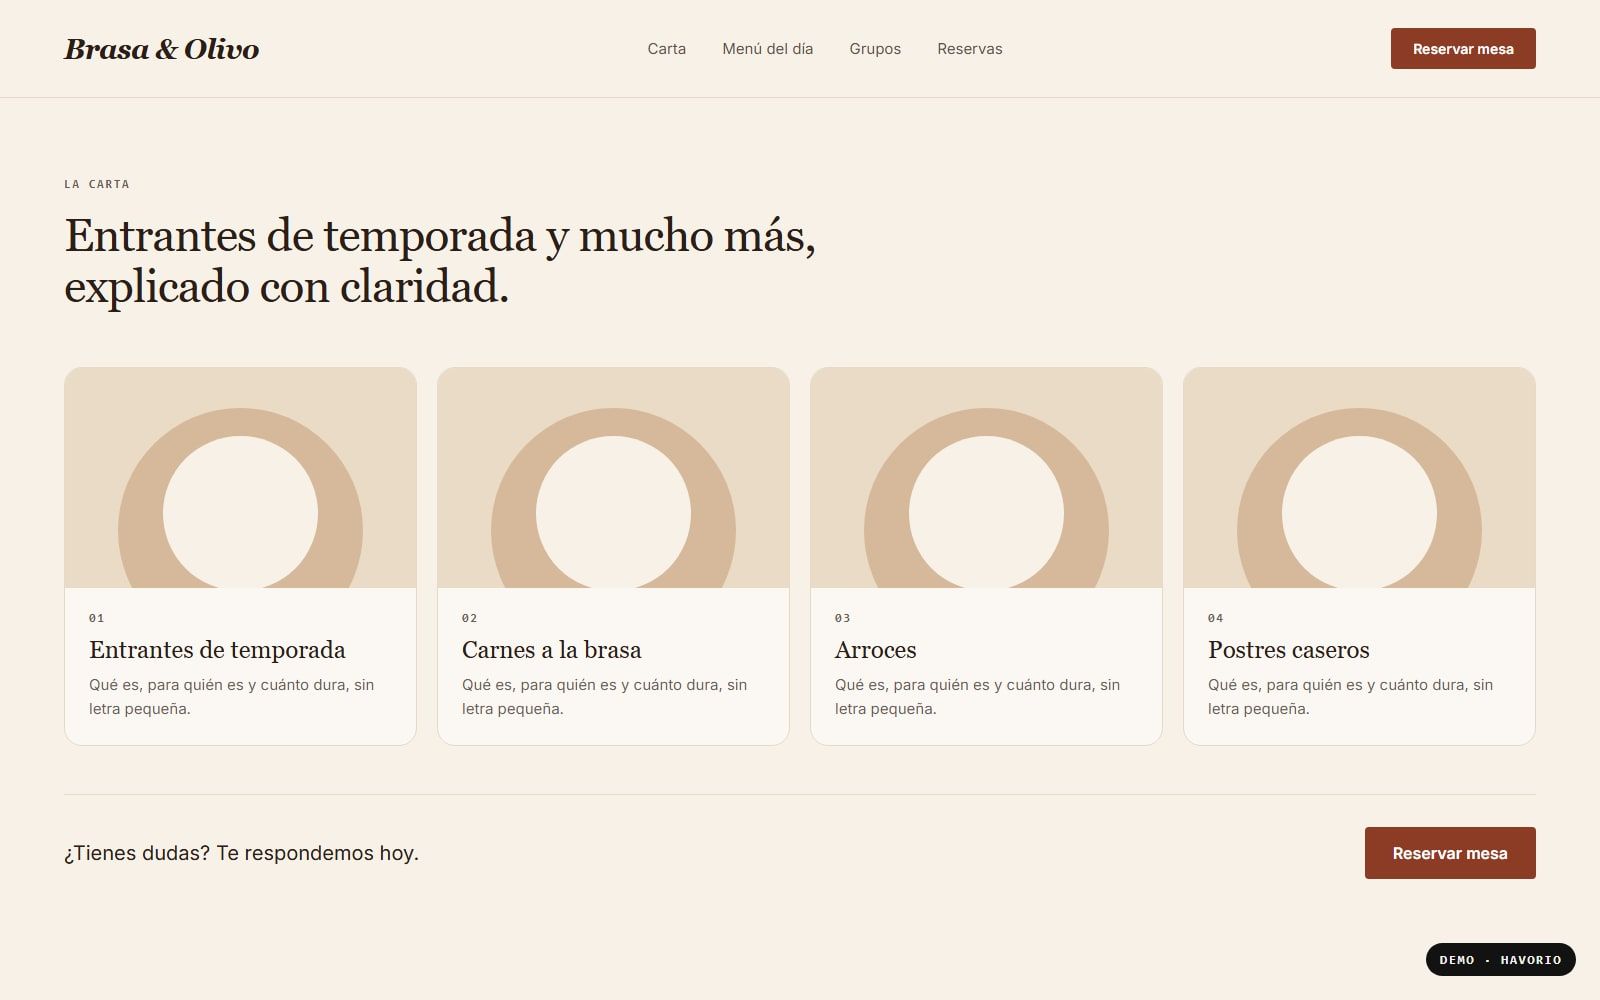
Task: Go to the Carta nav item
Action: [x=666, y=49]
